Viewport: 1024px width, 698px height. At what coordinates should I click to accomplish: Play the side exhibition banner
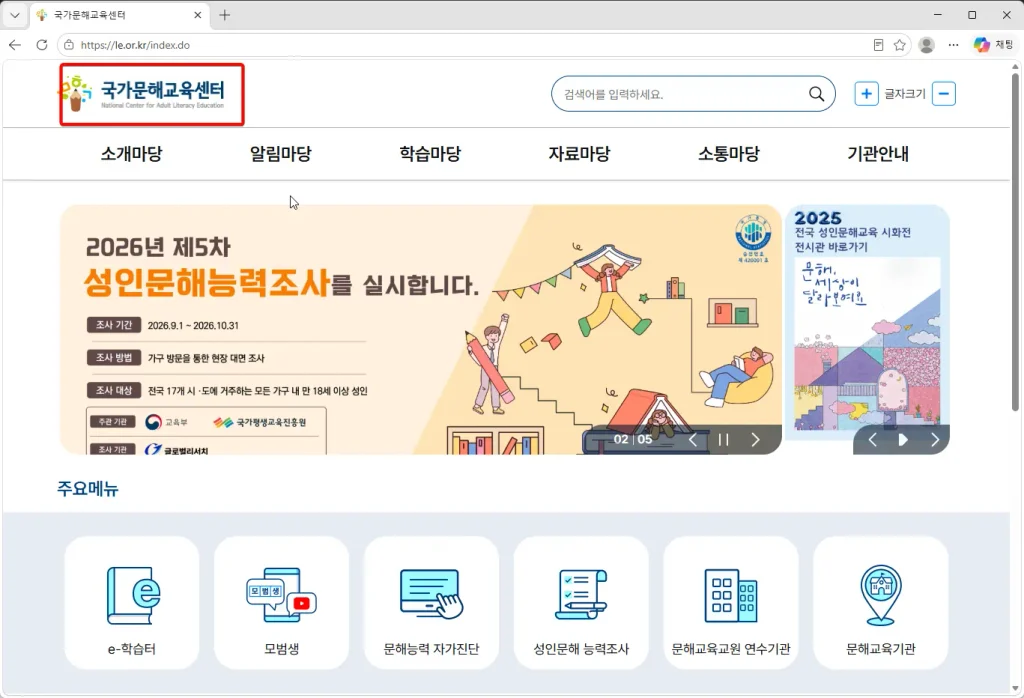903,439
